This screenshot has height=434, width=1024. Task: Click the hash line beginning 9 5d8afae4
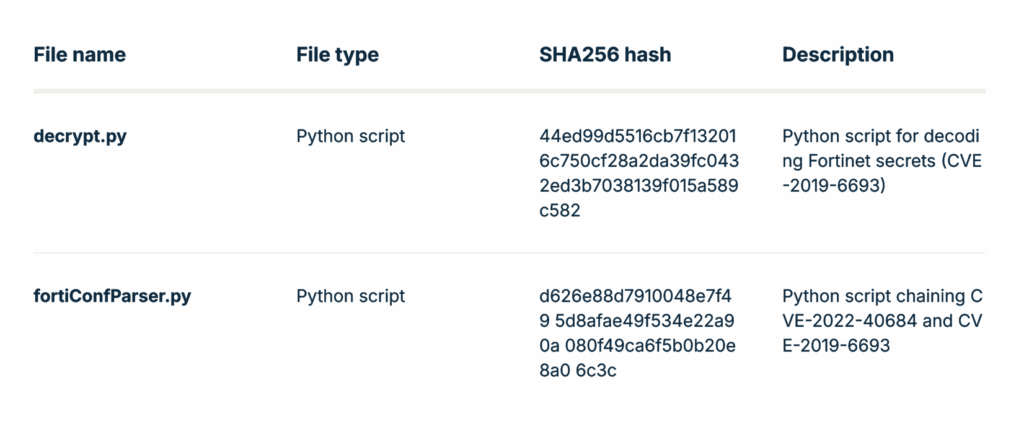pyautogui.click(x=638, y=321)
